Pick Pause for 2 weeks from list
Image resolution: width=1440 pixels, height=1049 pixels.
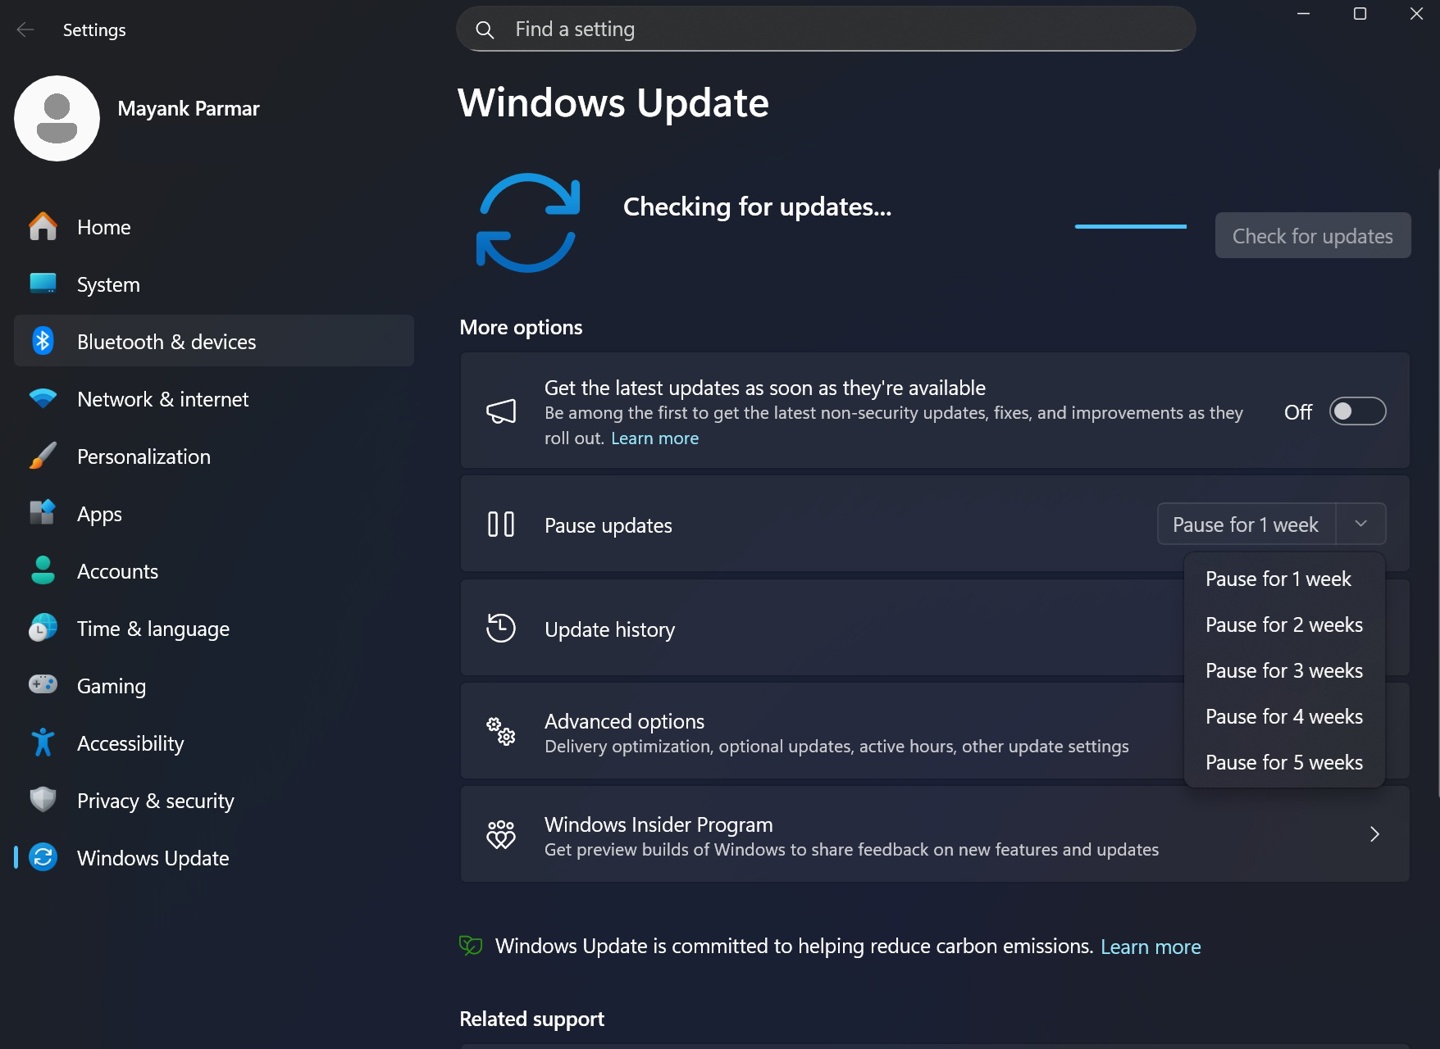coord(1283,625)
